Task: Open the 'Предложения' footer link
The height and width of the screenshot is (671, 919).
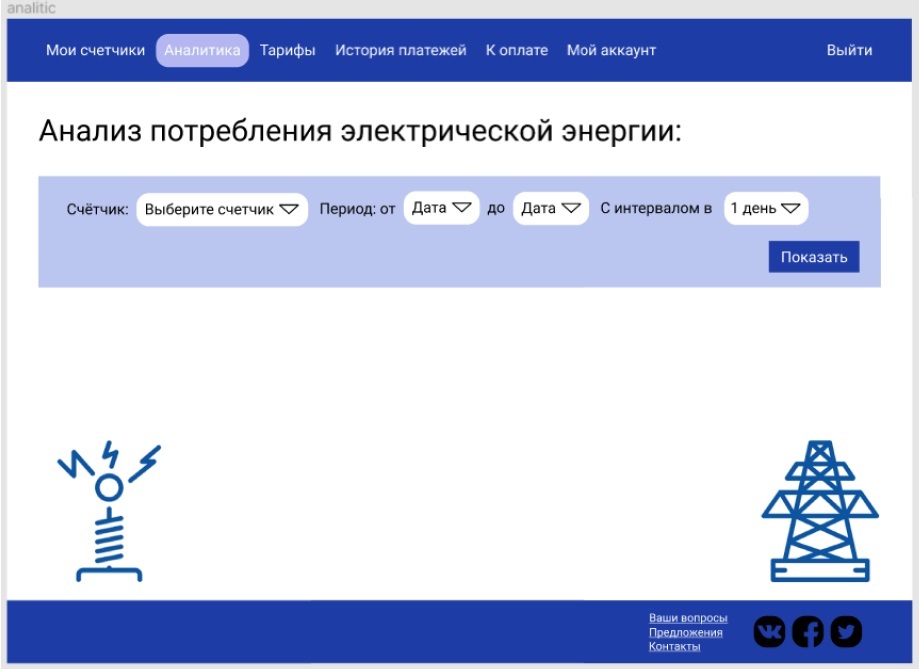Action: [x=685, y=632]
